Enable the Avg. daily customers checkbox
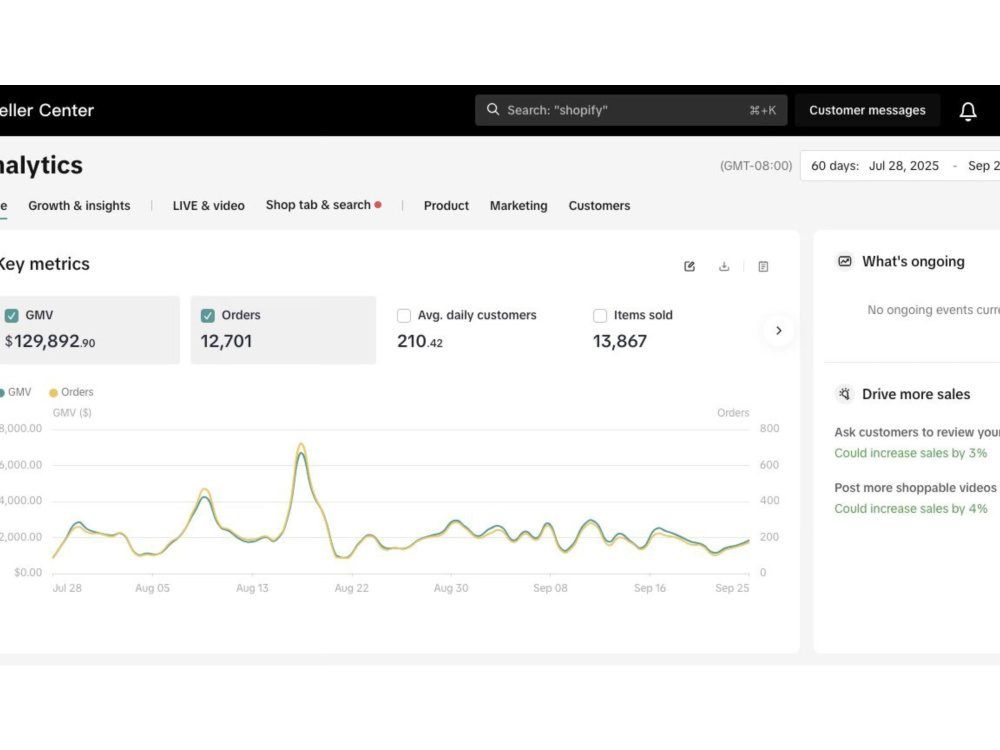1000x750 pixels. click(404, 316)
